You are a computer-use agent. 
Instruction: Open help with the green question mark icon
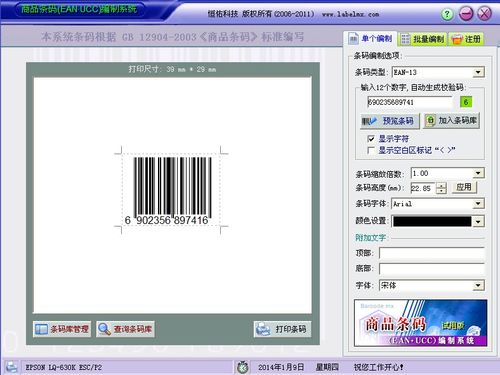coord(447,14)
